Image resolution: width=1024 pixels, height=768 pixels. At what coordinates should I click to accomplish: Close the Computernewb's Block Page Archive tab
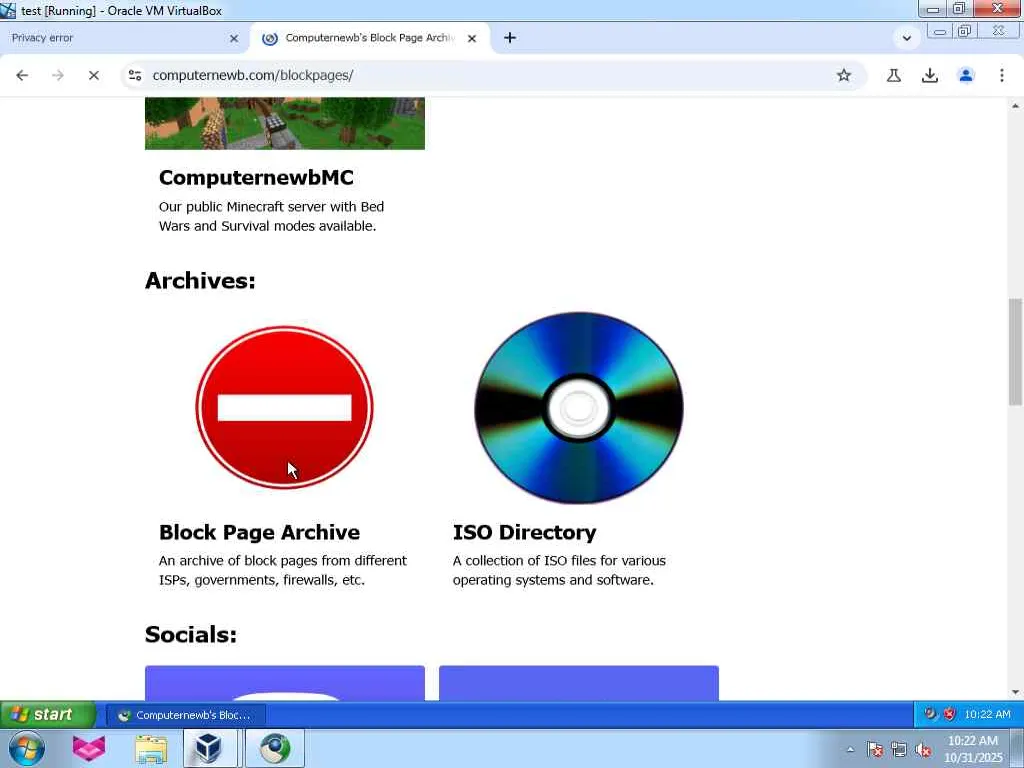click(472, 39)
